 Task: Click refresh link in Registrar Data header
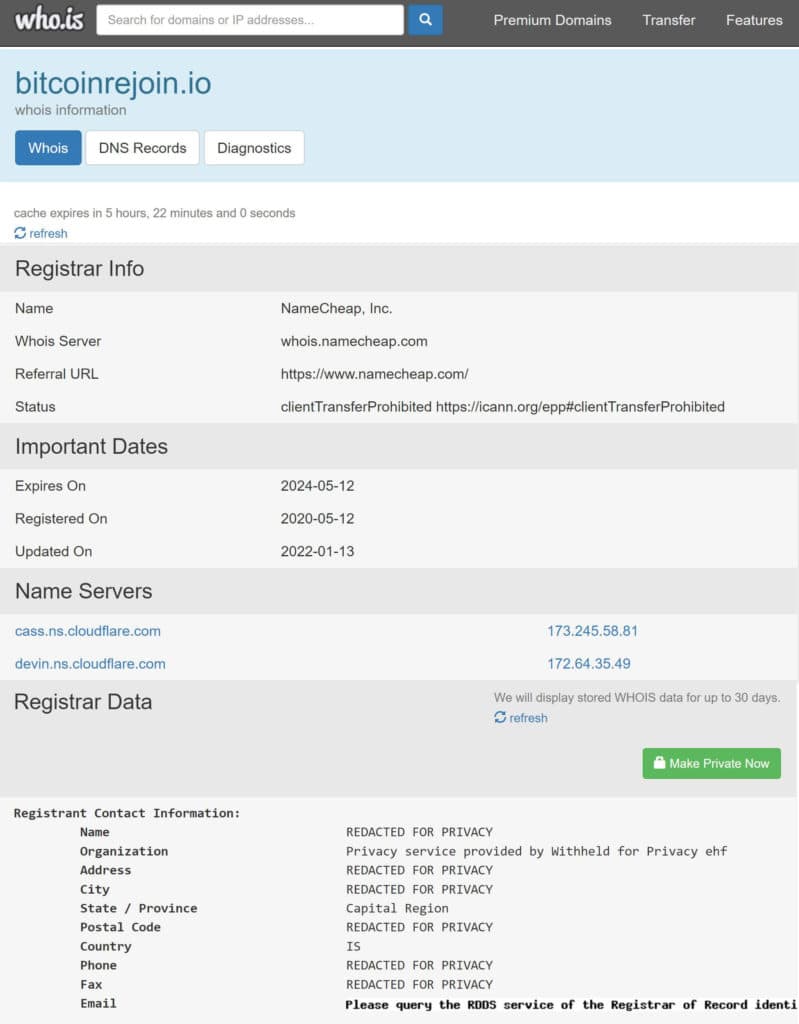[529, 718]
